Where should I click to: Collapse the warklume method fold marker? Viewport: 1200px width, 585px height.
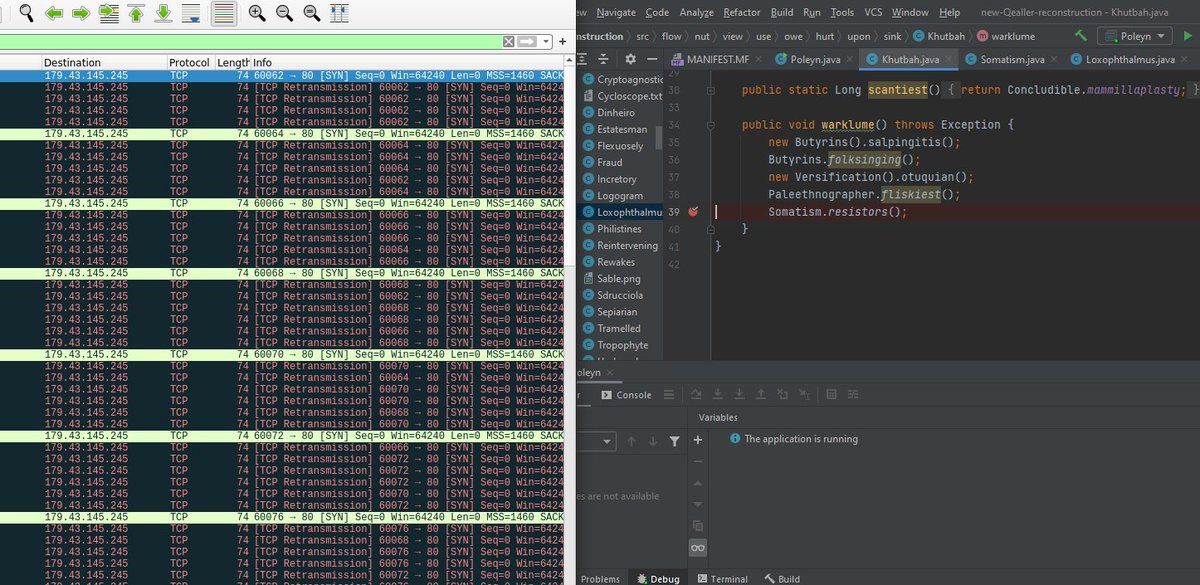(x=710, y=125)
